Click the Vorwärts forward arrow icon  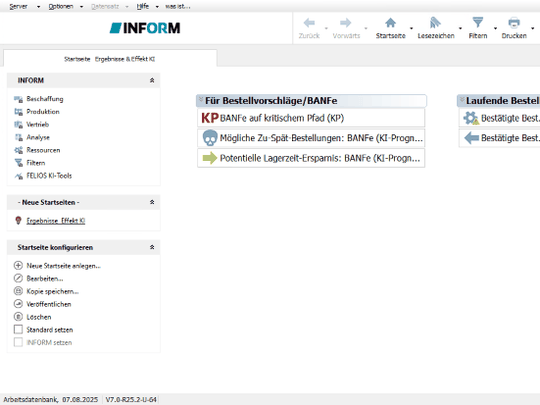coord(345,23)
